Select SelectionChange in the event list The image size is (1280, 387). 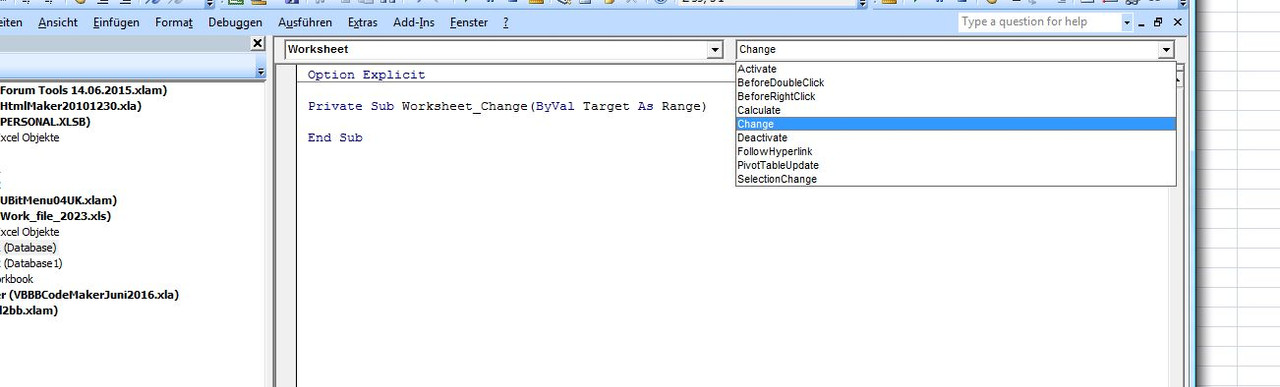(x=955, y=179)
